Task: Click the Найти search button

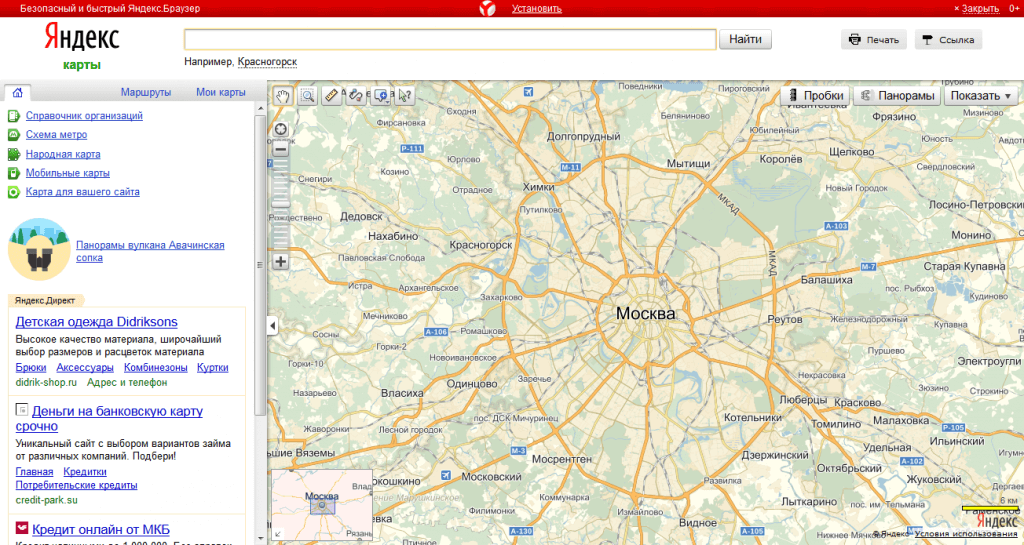Action: click(x=746, y=40)
